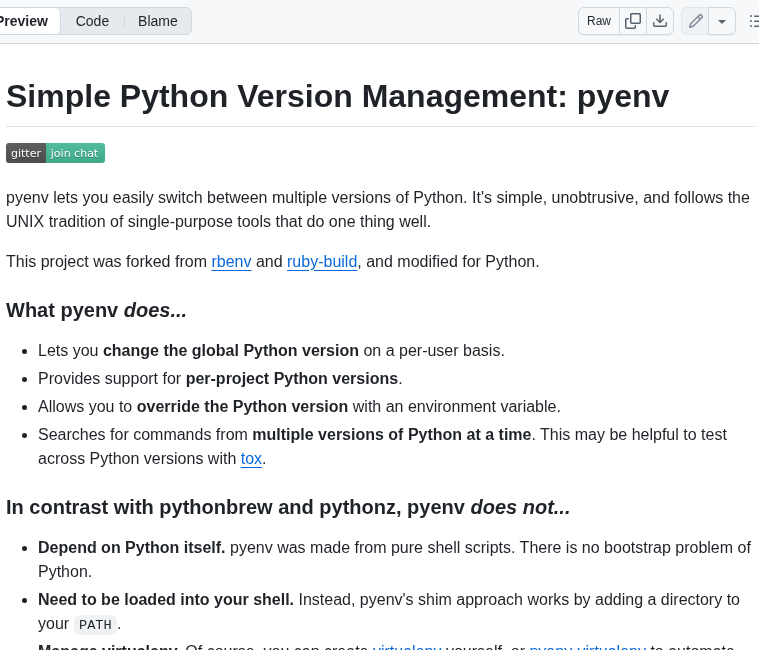Switch to the Blame tab

pyautogui.click(x=157, y=21)
